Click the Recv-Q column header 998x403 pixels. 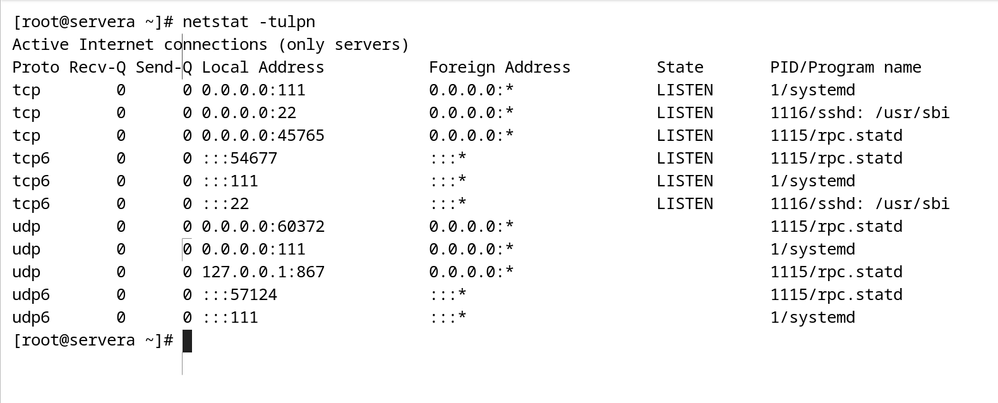pyautogui.click(x=97, y=67)
